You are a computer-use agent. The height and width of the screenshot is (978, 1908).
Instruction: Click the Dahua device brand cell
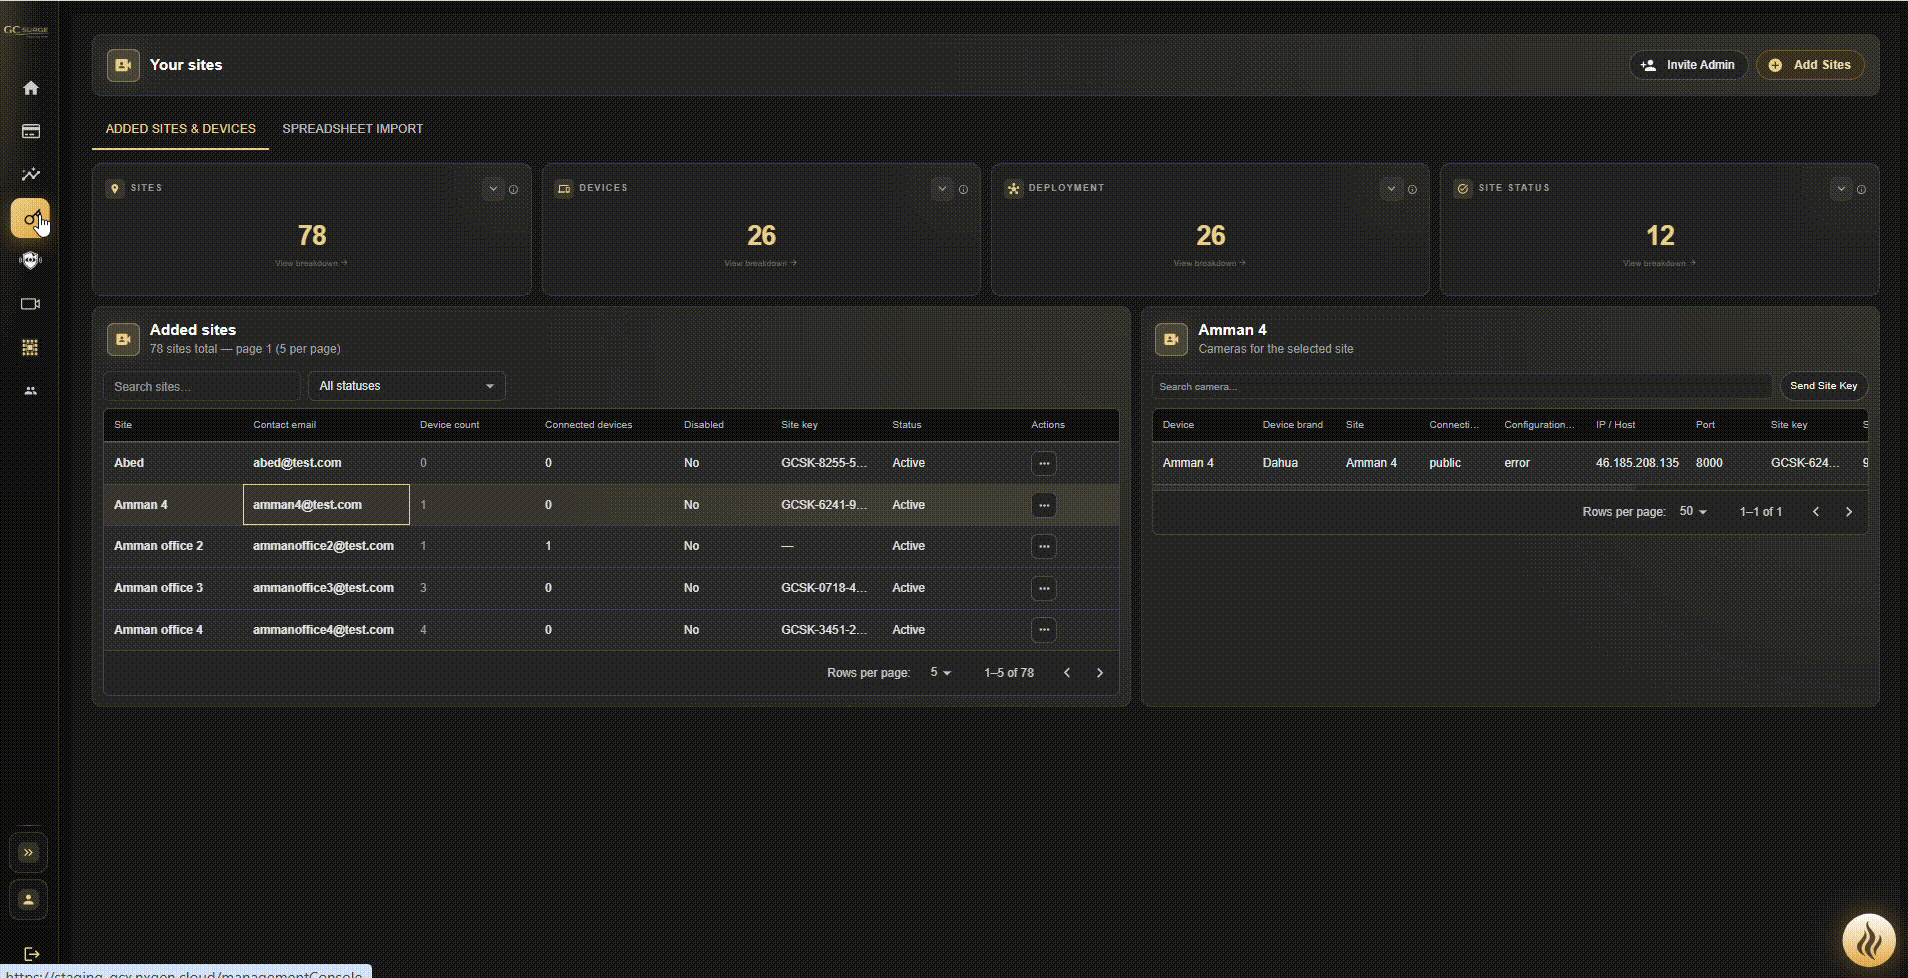tap(1280, 463)
